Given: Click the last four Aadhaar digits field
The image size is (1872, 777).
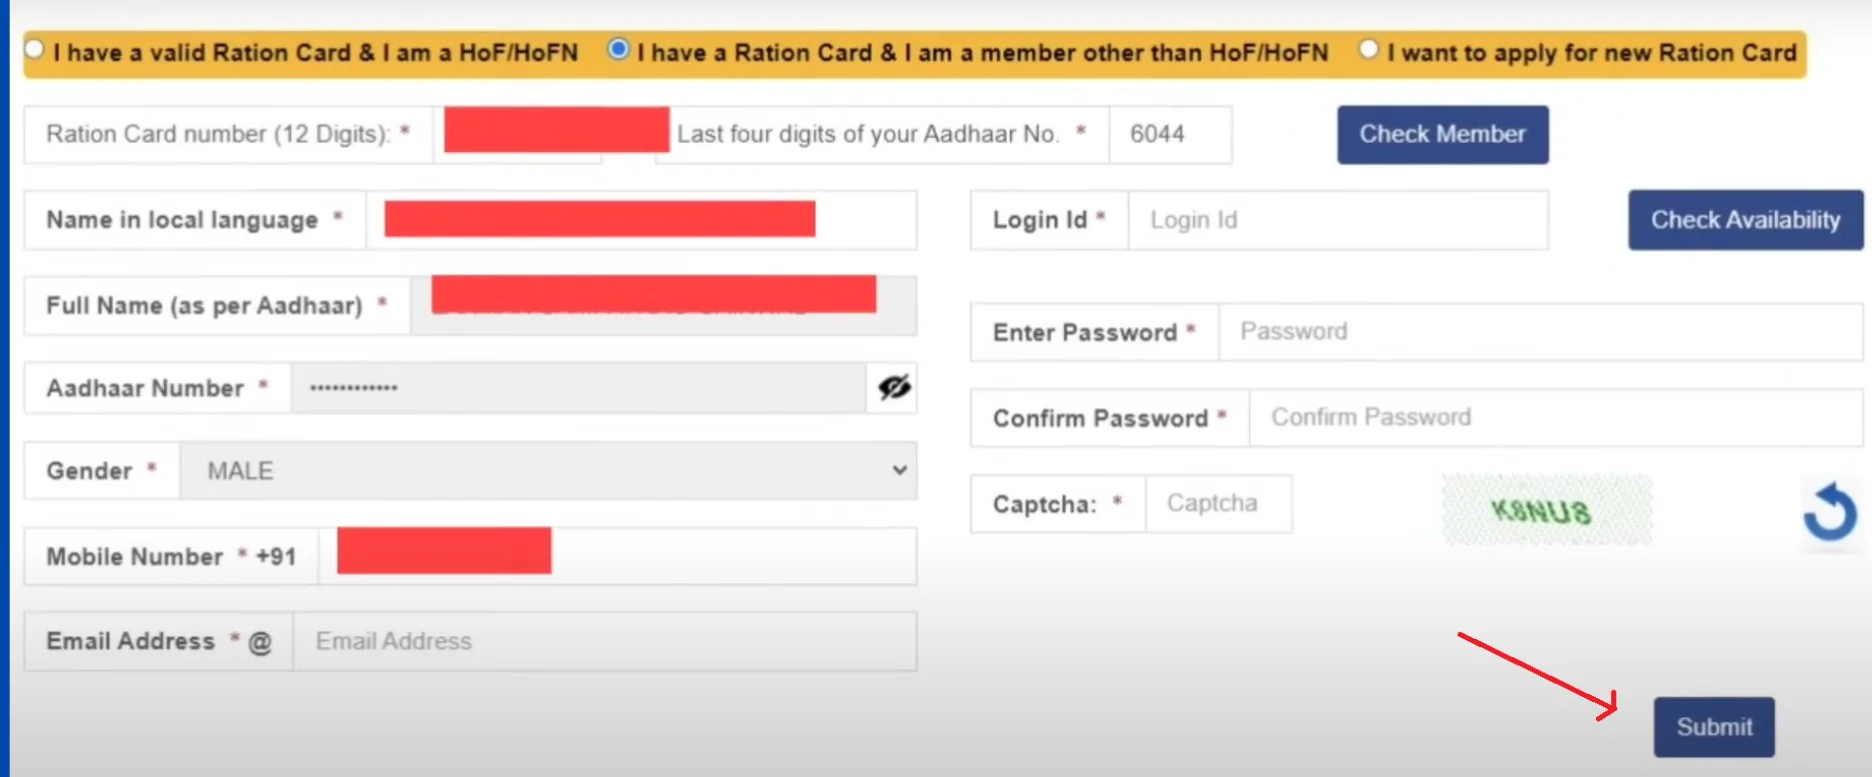Looking at the screenshot, I should [x=1170, y=134].
